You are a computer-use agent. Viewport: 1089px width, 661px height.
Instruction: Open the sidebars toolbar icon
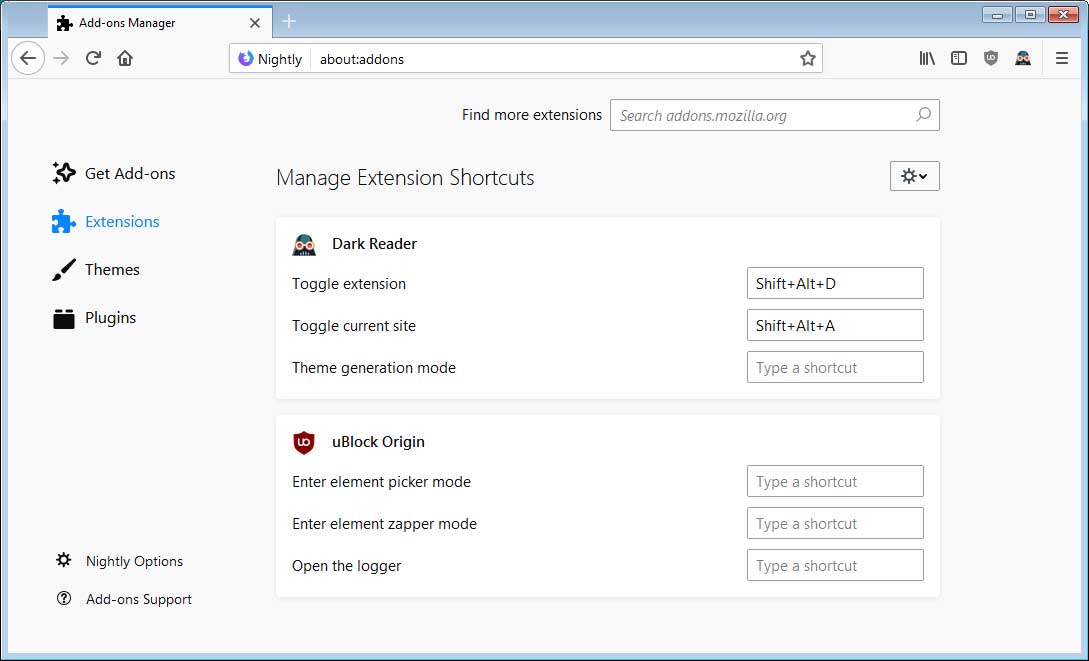(958, 58)
